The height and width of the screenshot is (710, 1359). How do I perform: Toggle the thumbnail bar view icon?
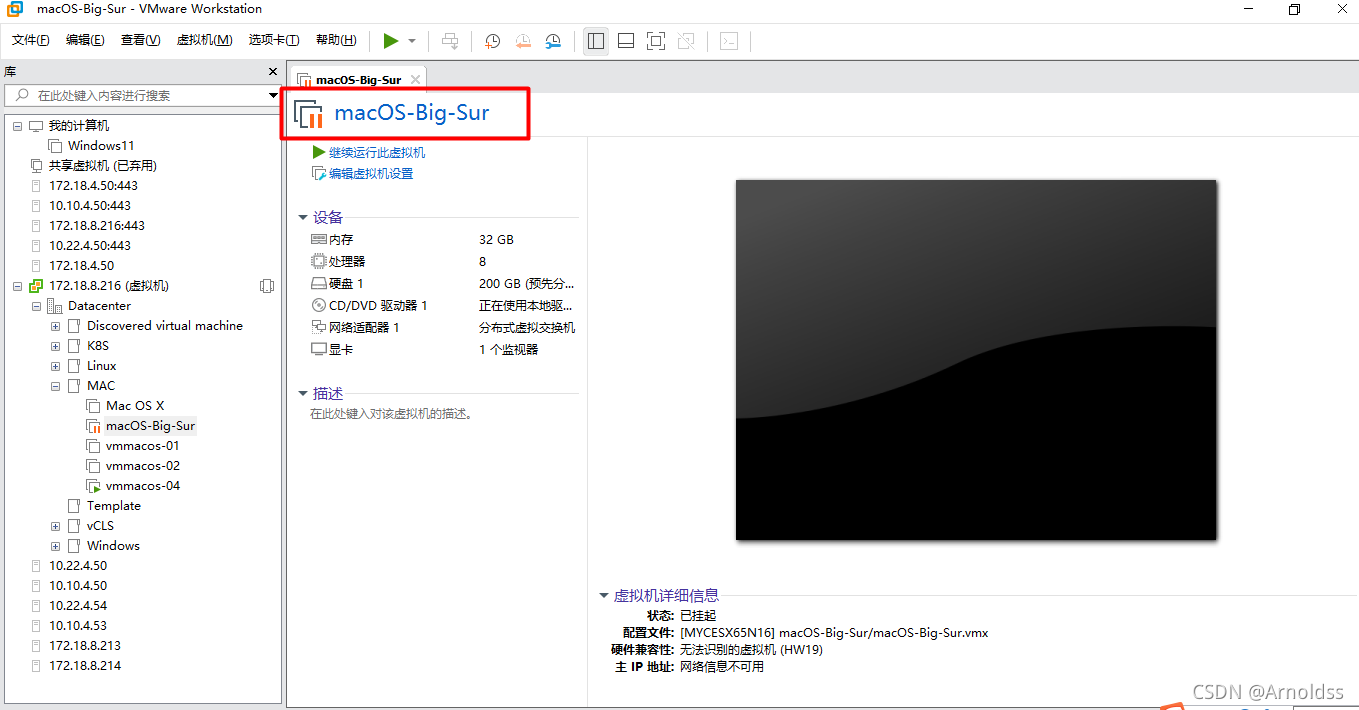[626, 41]
